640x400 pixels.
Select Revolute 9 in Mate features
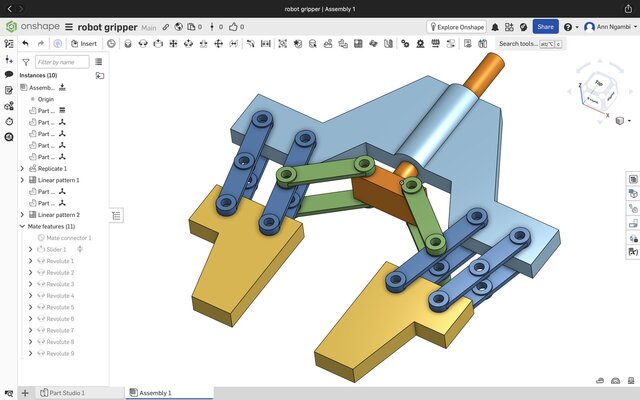coord(60,353)
